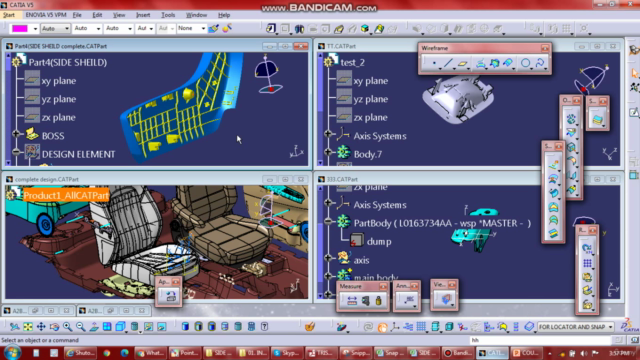Click the Extrude icon in S... toolbar

[553, 164]
